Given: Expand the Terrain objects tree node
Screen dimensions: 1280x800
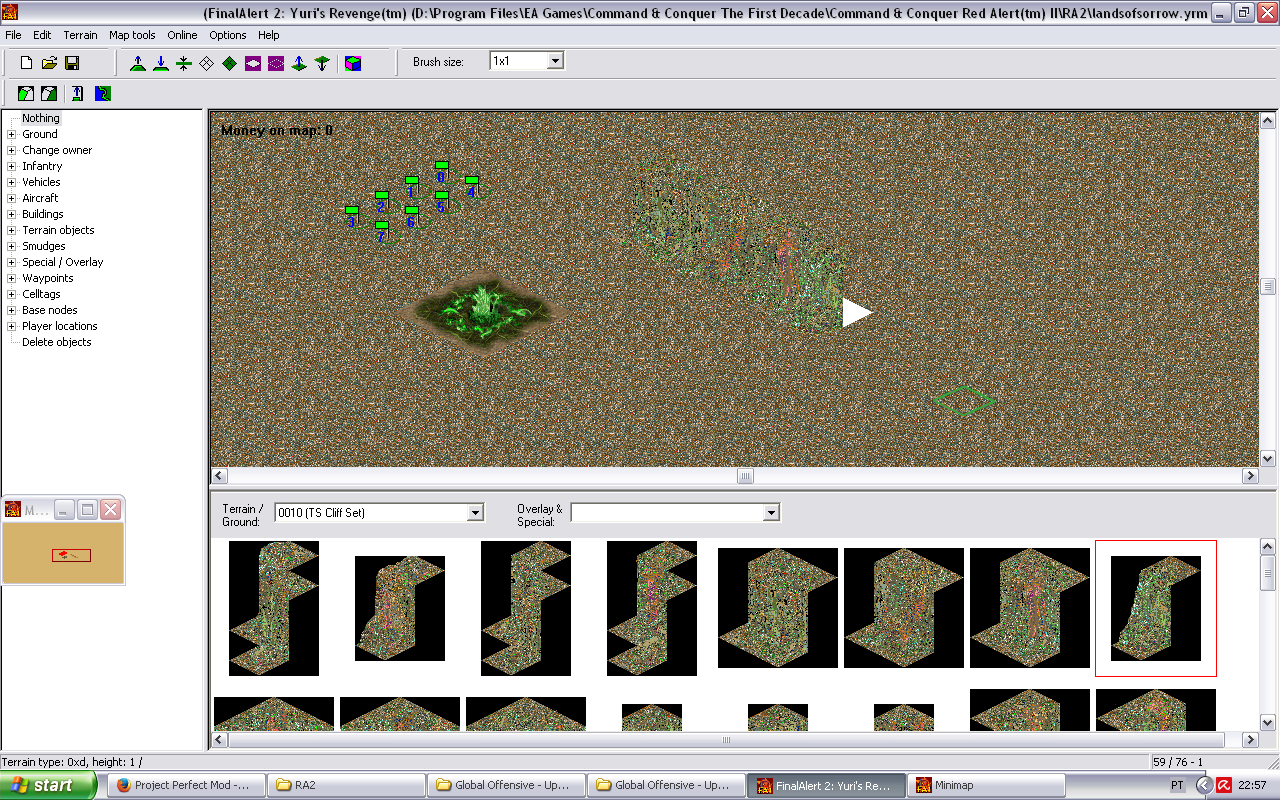Looking at the screenshot, I should [12, 230].
